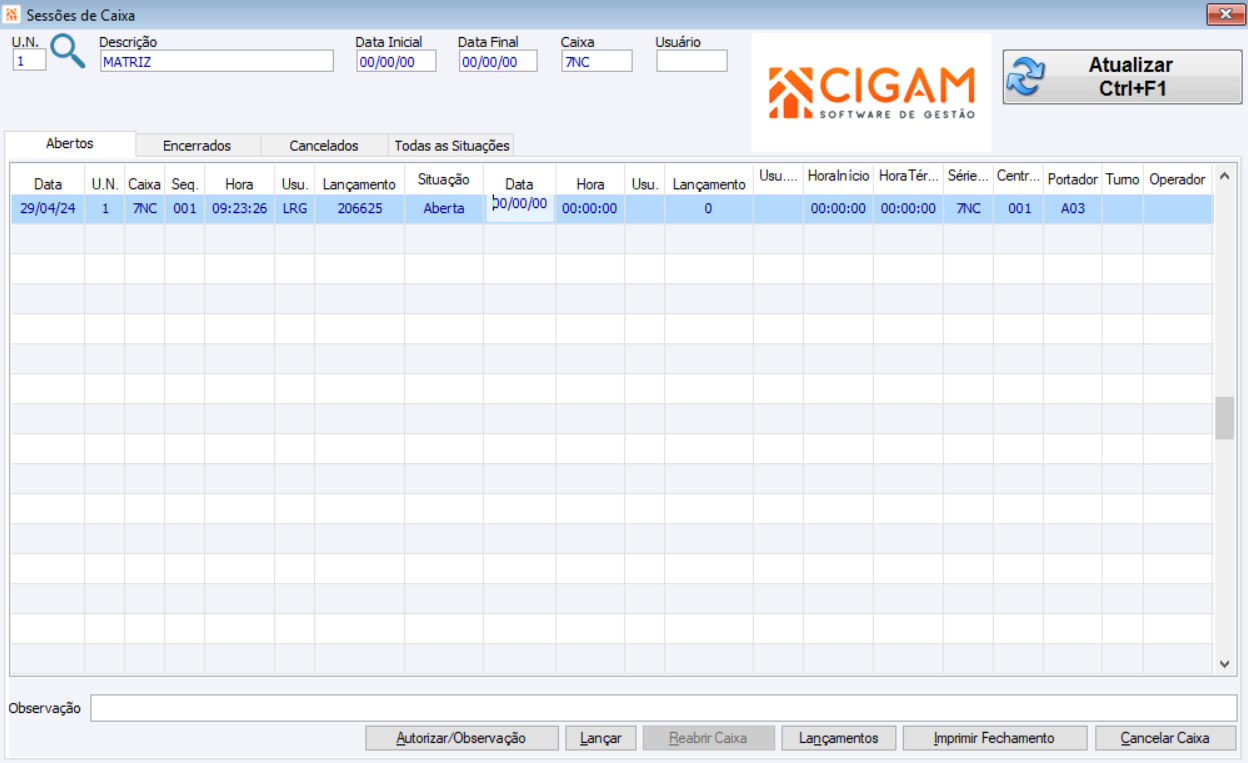Click the Data Final date field
Image resolution: width=1248 pixels, height=763 pixels.
[498, 61]
